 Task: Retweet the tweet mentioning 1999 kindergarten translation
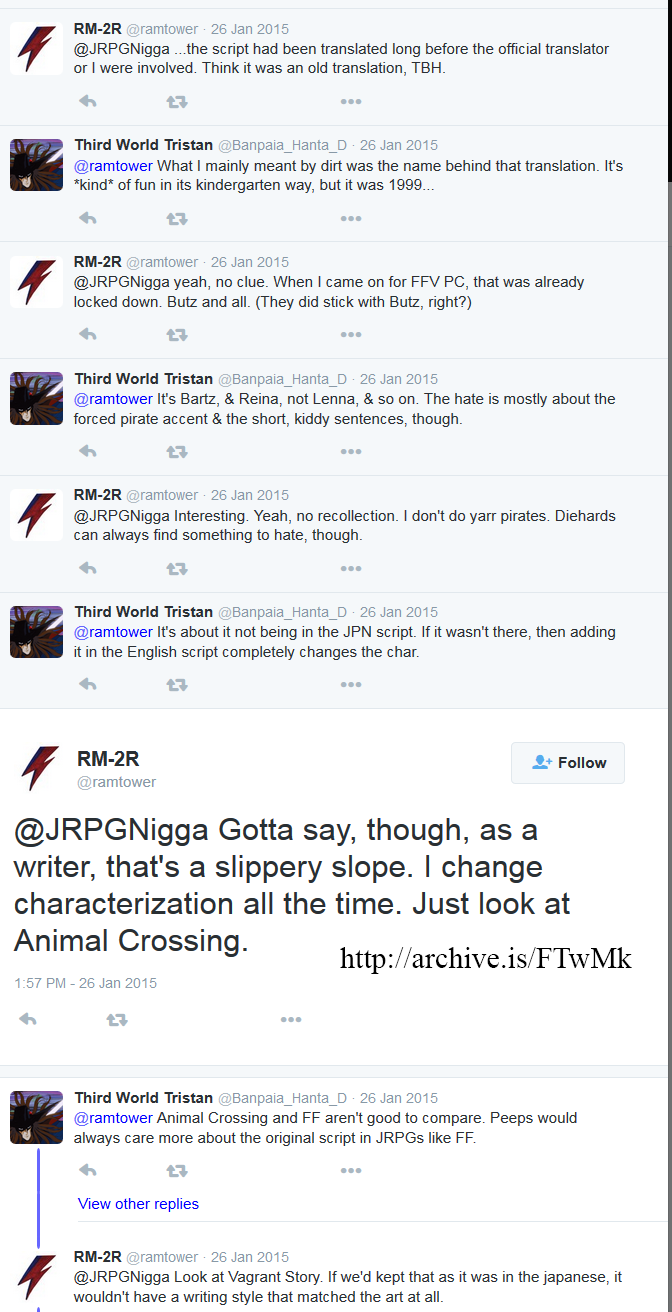[x=177, y=219]
